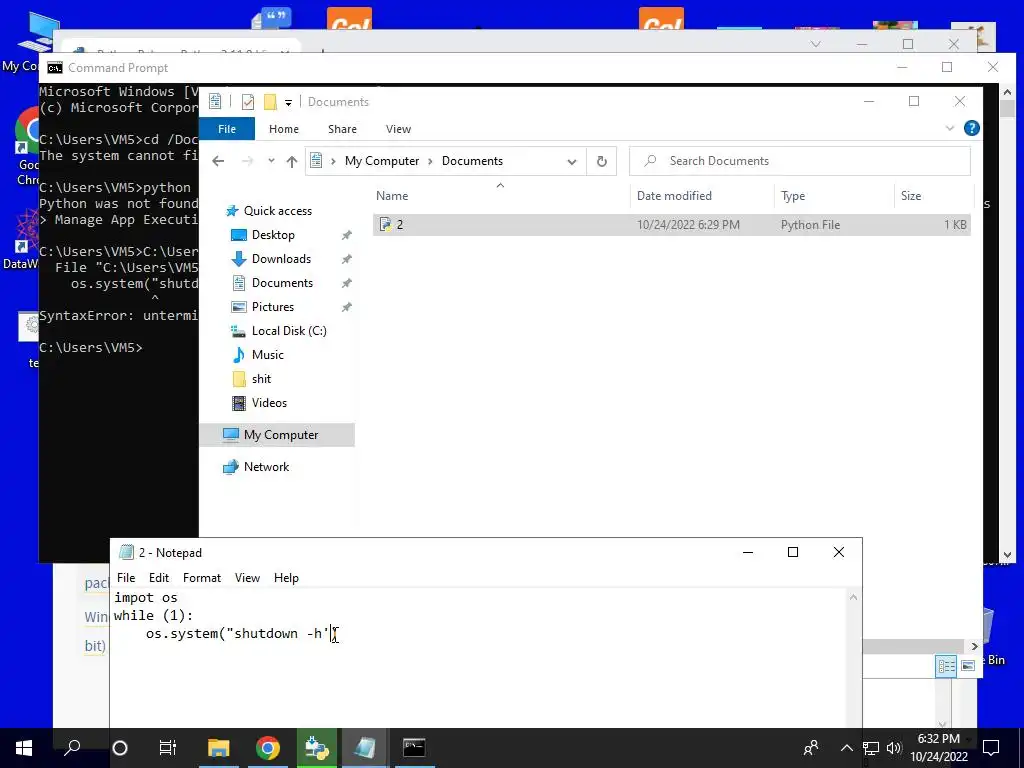Switch to Command Prompt via taskbar icon
Screen dimensions: 1024x768
[414, 748]
